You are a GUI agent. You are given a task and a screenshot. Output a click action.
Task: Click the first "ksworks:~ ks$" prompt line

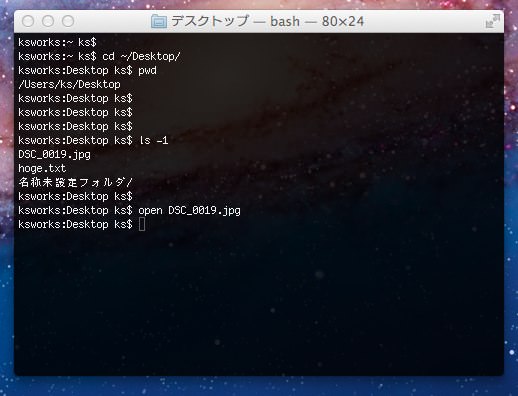point(57,42)
